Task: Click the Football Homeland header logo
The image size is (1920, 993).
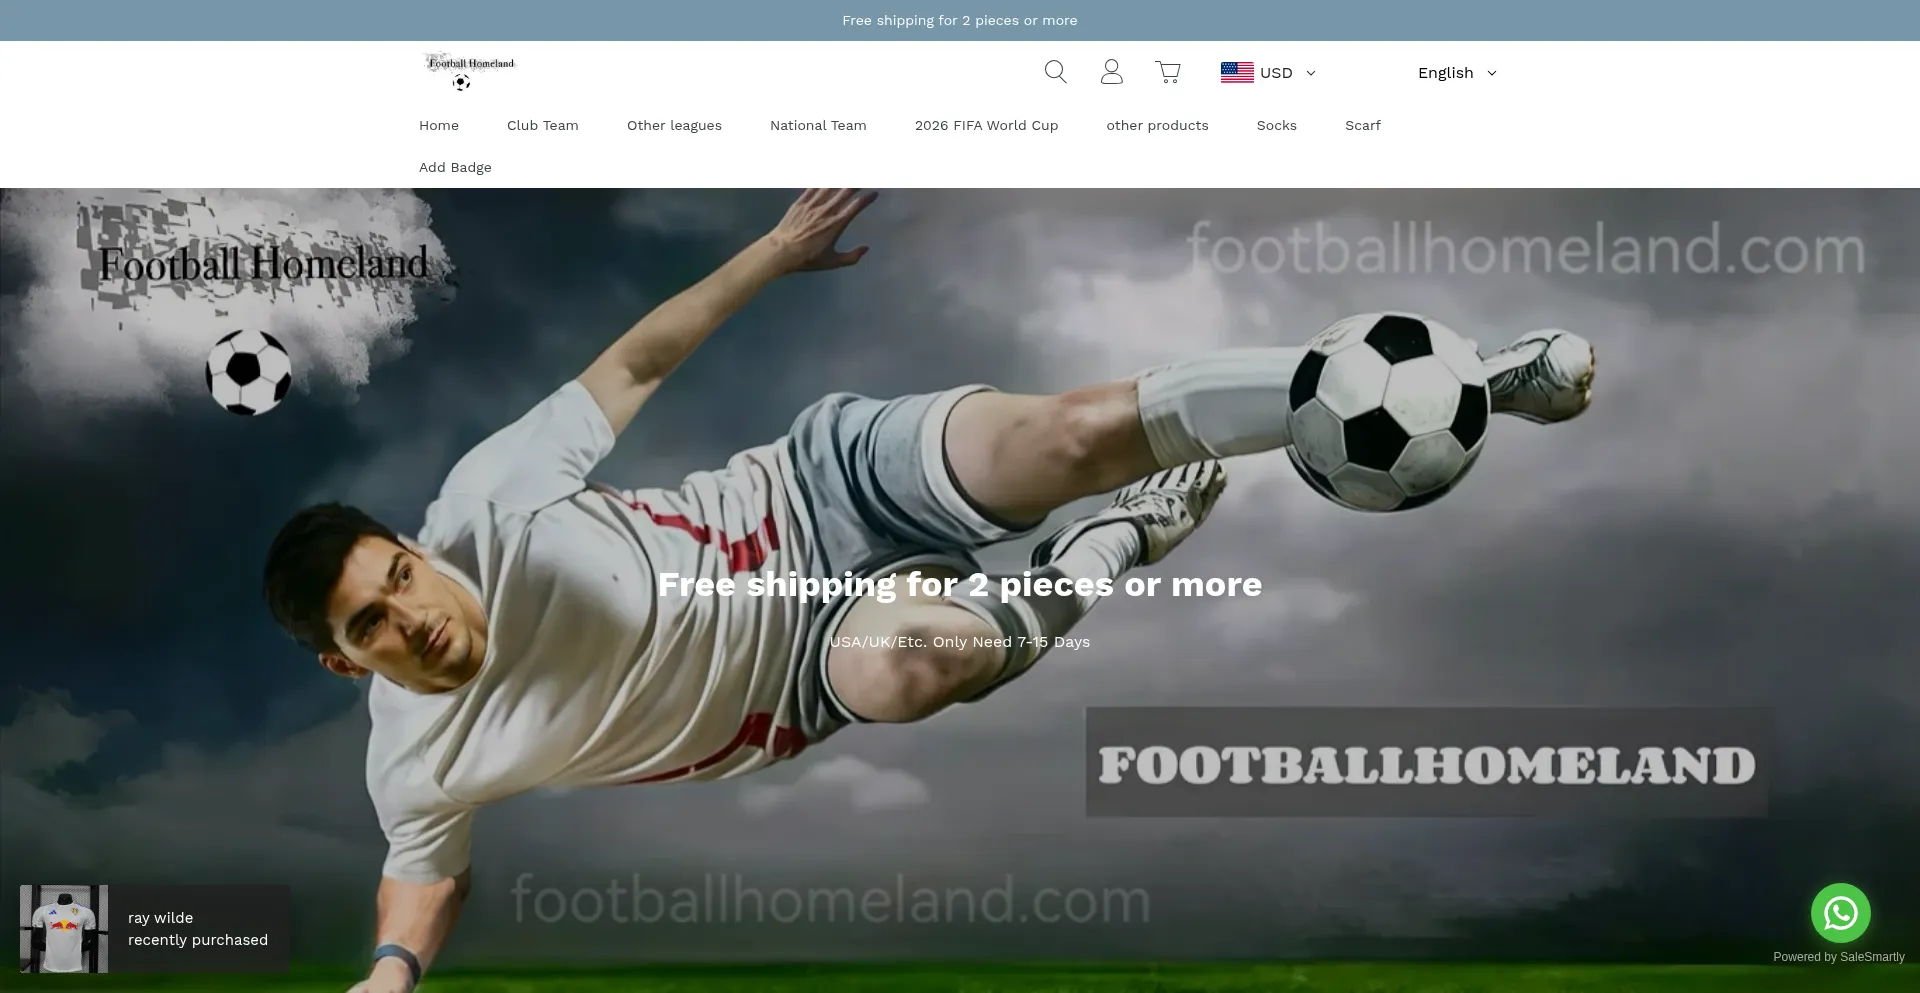Action: click(x=469, y=72)
